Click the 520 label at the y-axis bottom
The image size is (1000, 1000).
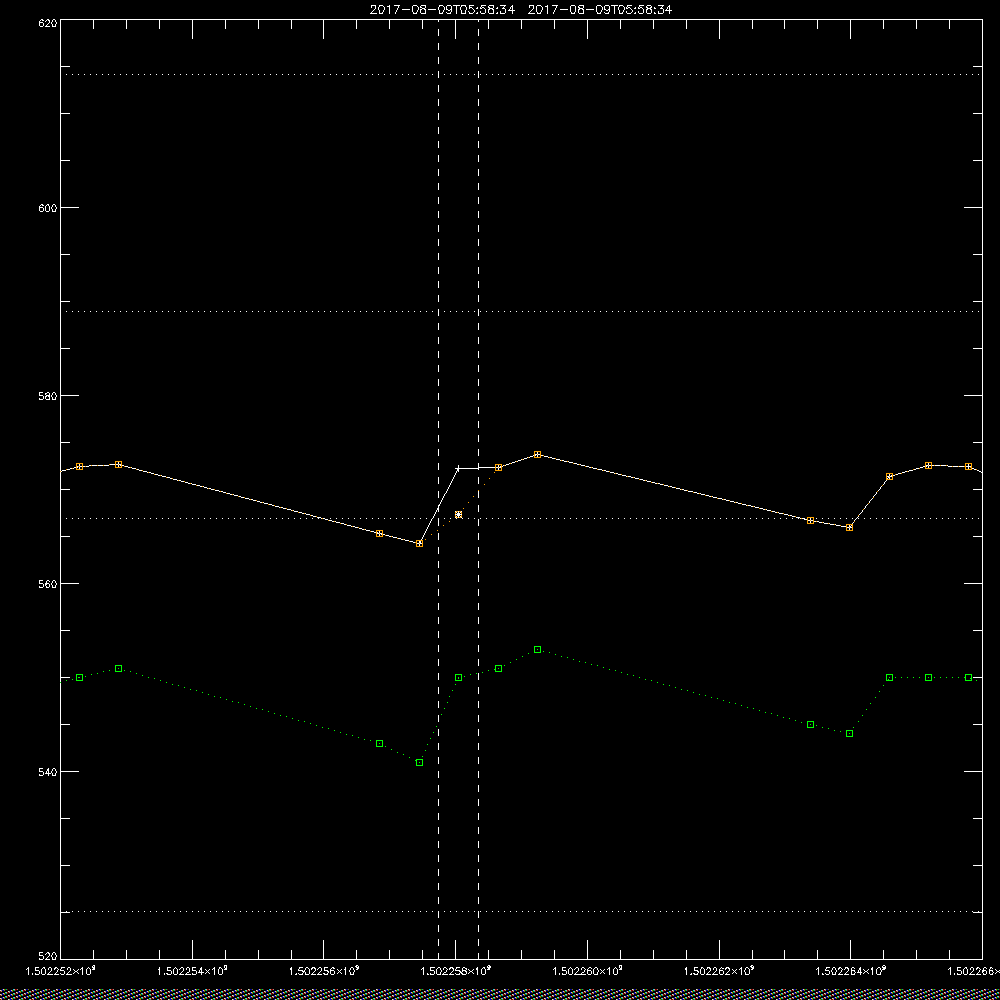48,957
